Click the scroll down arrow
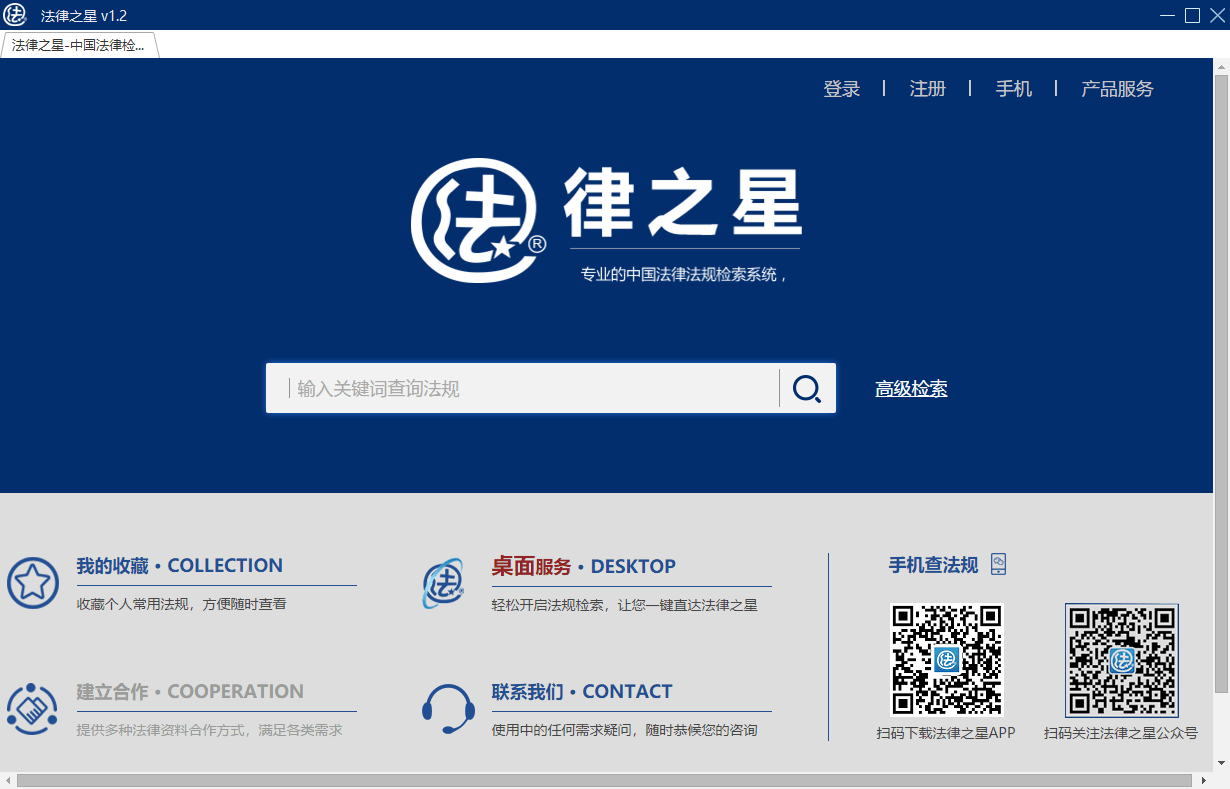Screen dimensions: 1230x789 tap(1221, 764)
